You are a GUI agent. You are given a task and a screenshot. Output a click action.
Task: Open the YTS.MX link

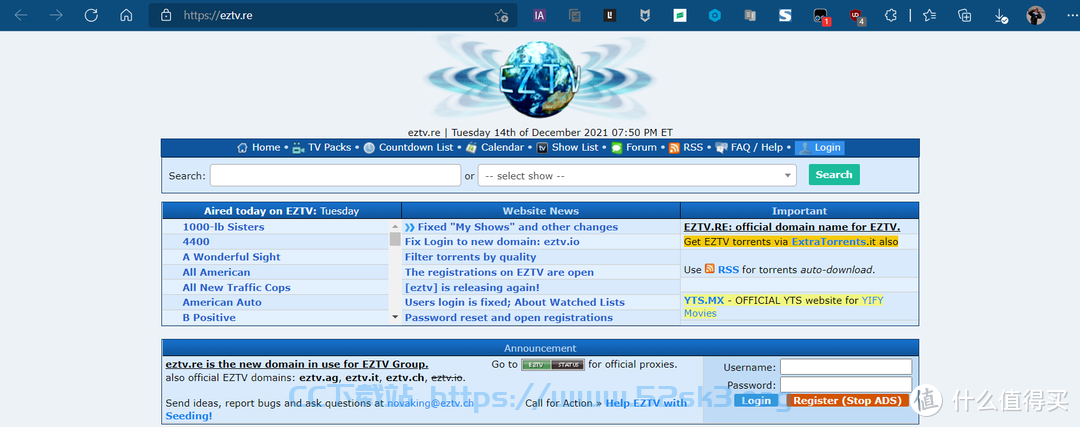(x=704, y=300)
